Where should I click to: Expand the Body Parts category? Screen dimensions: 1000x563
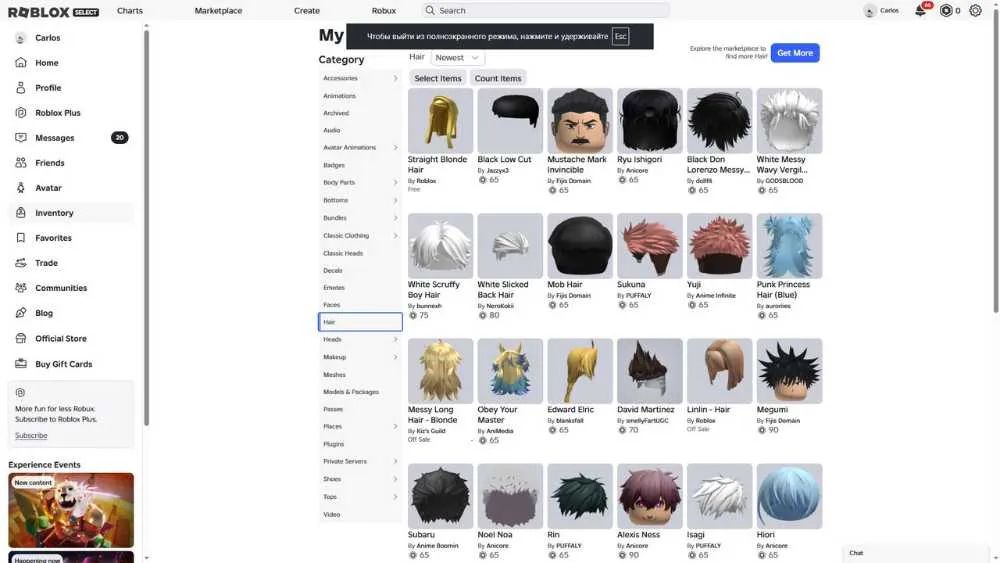pyautogui.click(x=395, y=182)
